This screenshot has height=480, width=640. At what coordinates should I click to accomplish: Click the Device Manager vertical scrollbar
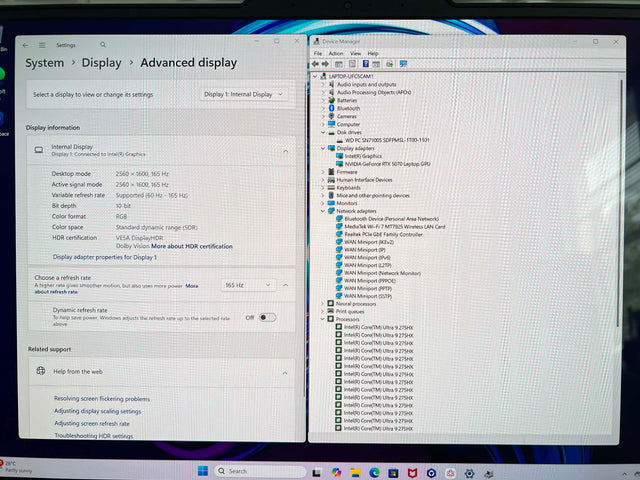(x=620, y=203)
